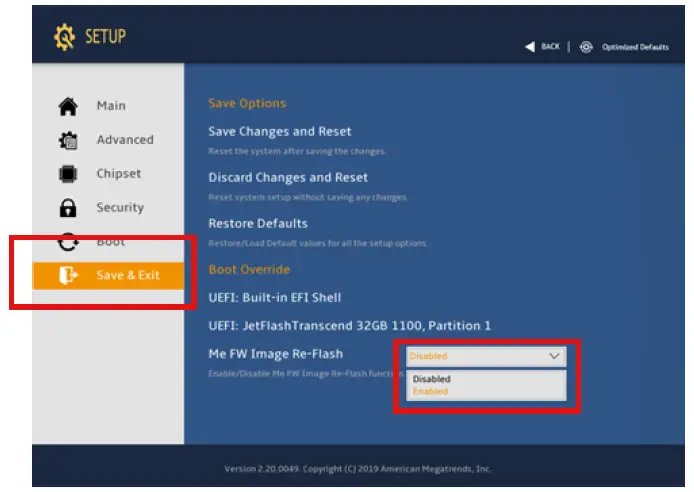Click 'Reset the system after saving the changes' text
Viewport: 694px width, 492px height.
coord(297,151)
